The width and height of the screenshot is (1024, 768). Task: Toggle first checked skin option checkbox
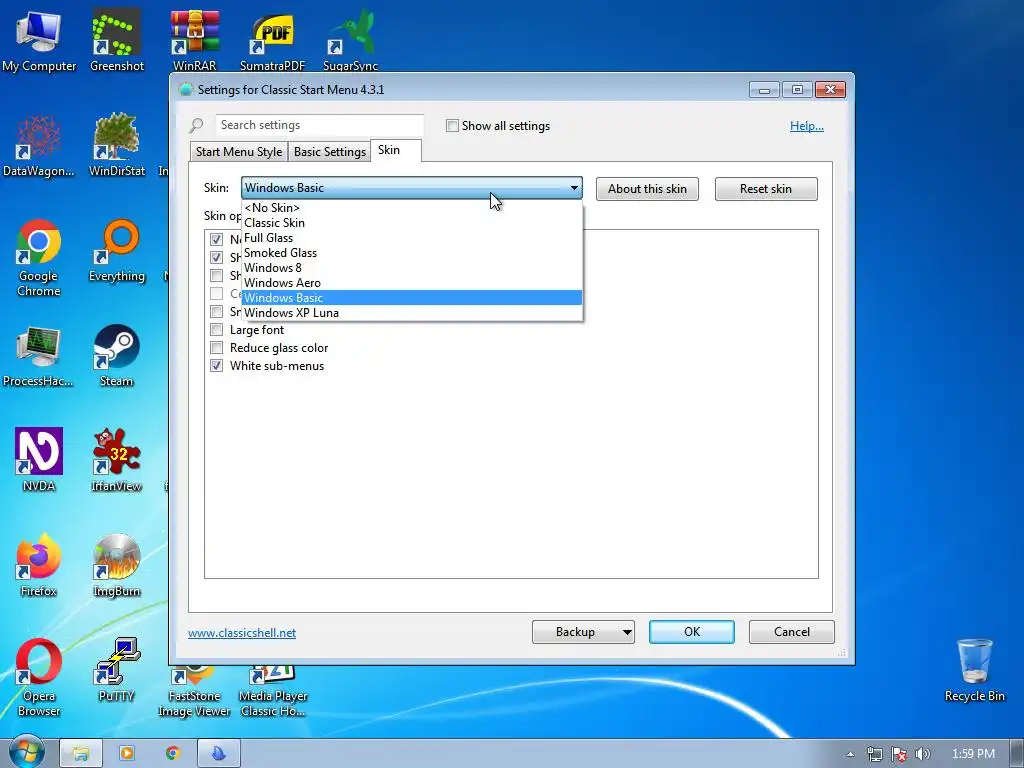tap(216, 240)
